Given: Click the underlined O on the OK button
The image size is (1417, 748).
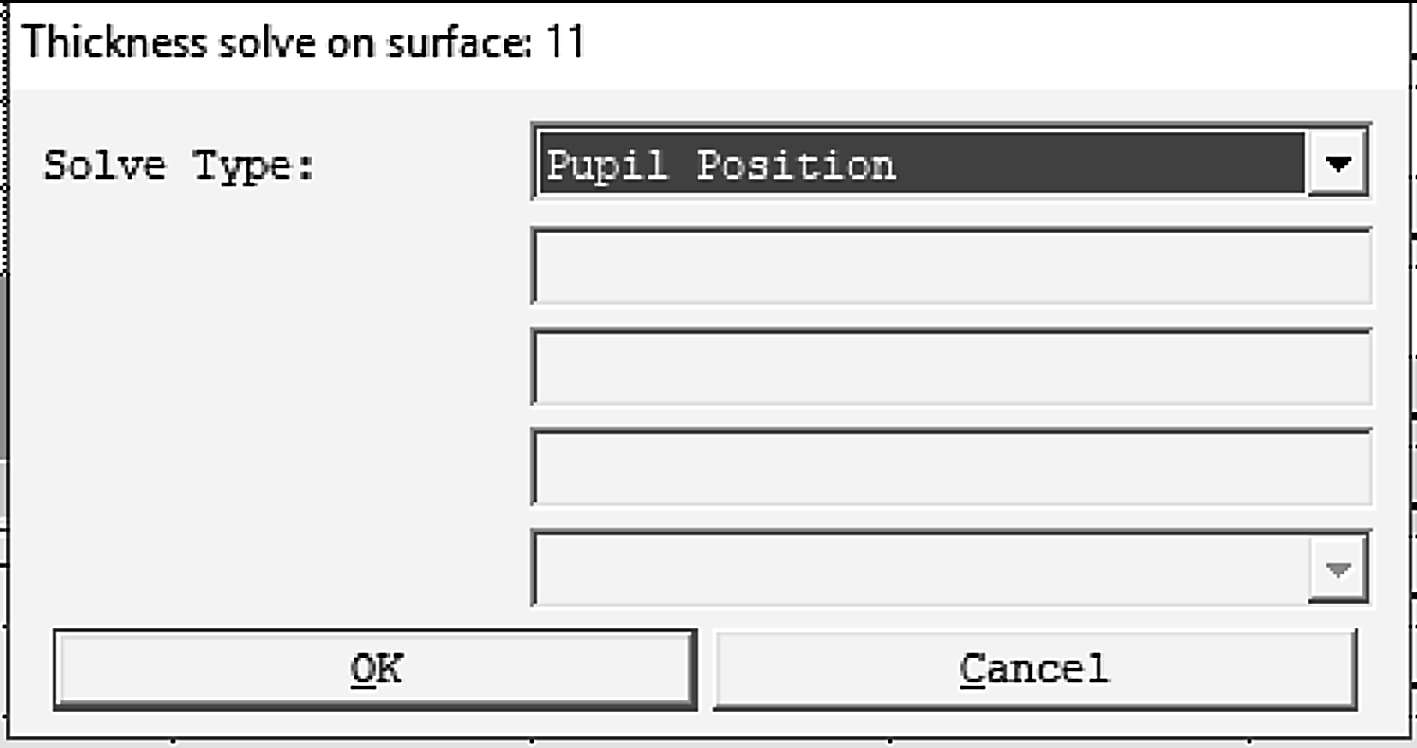Looking at the screenshot, I should (x=362, y=668).
